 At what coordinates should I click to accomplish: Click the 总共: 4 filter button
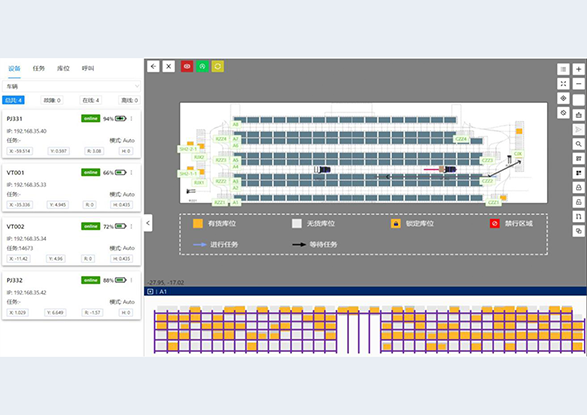tap(13, 100)
